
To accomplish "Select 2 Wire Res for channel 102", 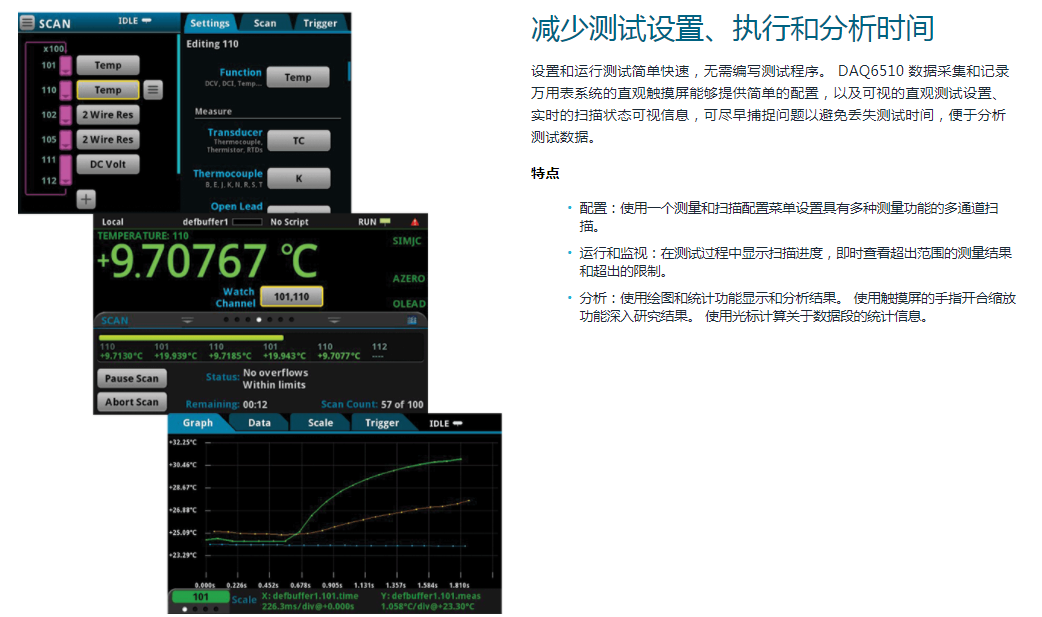I will 108,114.
